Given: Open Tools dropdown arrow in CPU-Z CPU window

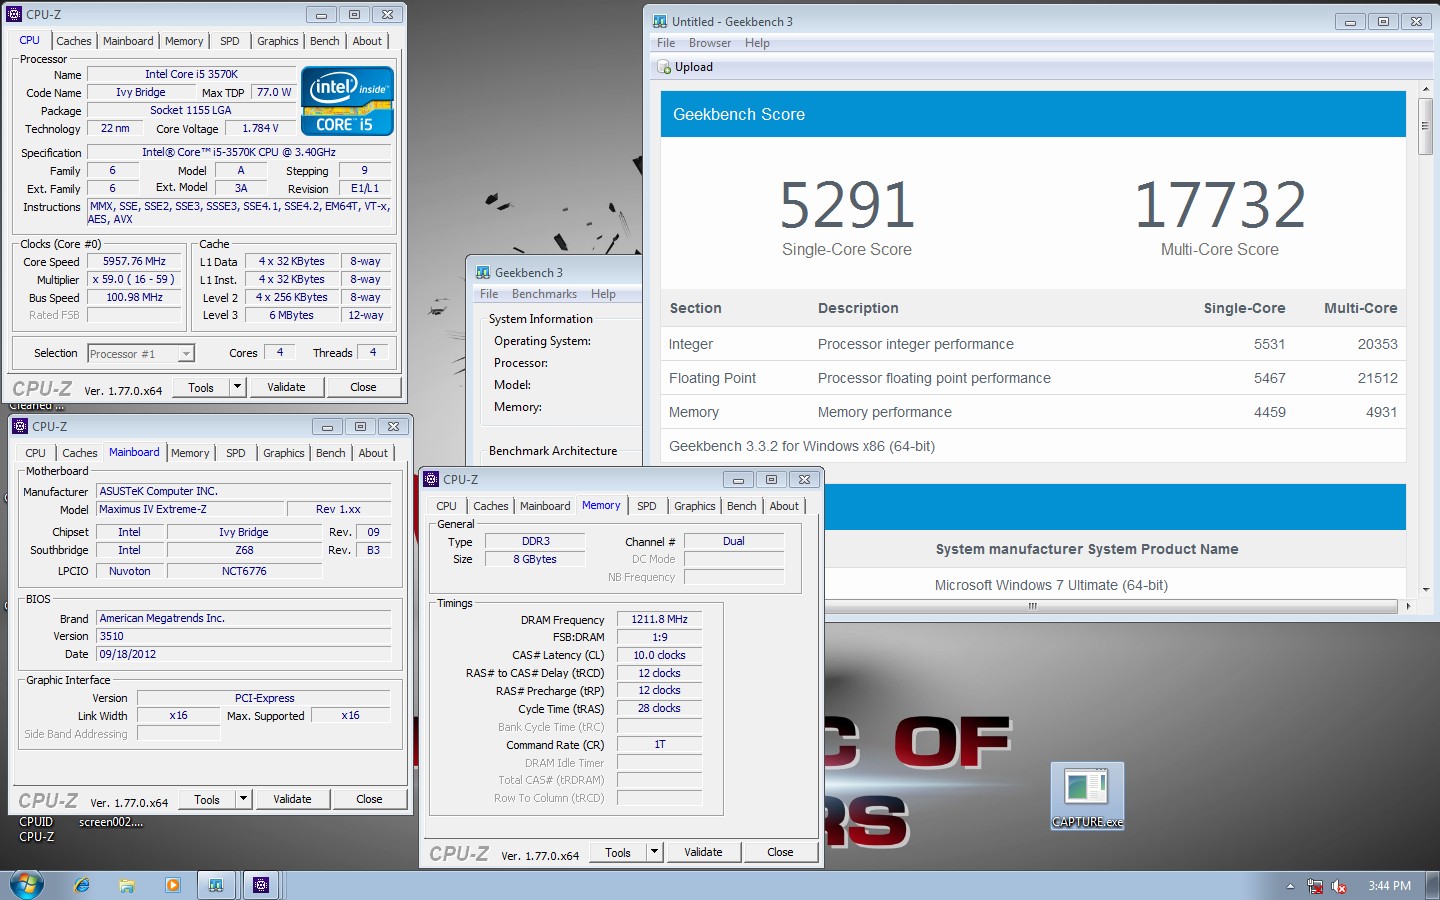Looking at the screenshot, I should (x=238, y=387).
